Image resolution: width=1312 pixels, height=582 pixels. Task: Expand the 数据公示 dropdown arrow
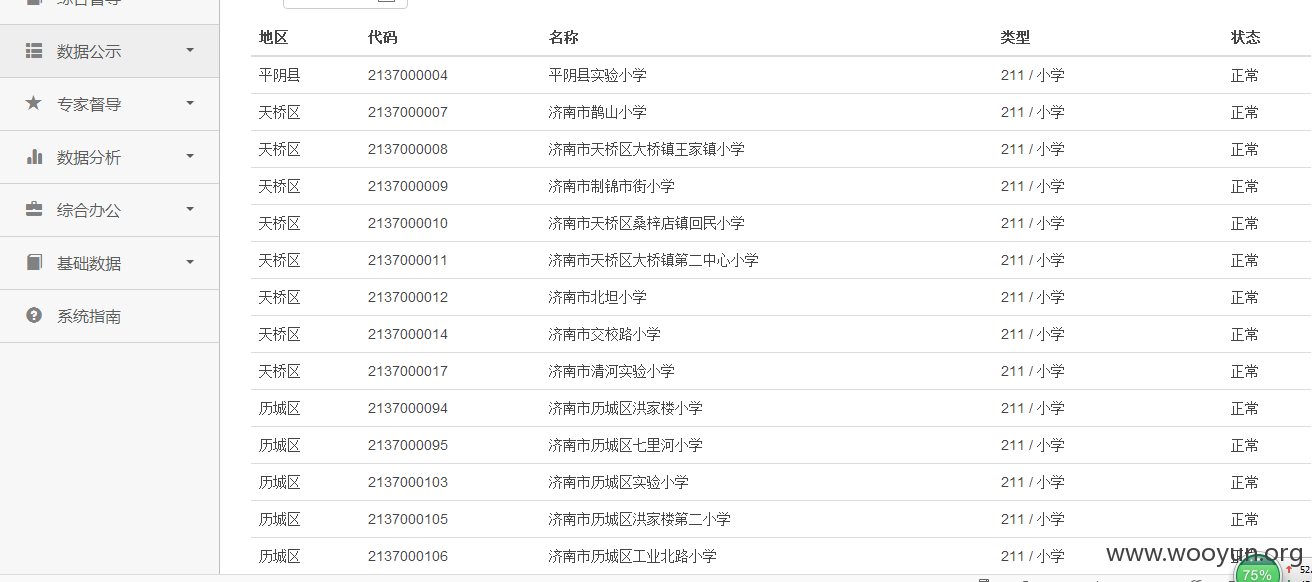190,50
